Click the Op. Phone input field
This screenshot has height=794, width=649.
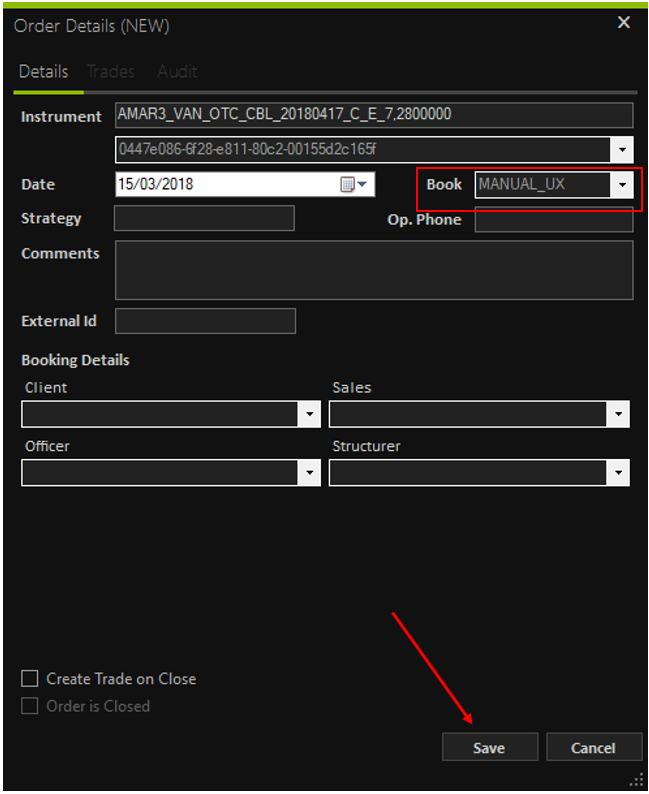click(553, 220)
